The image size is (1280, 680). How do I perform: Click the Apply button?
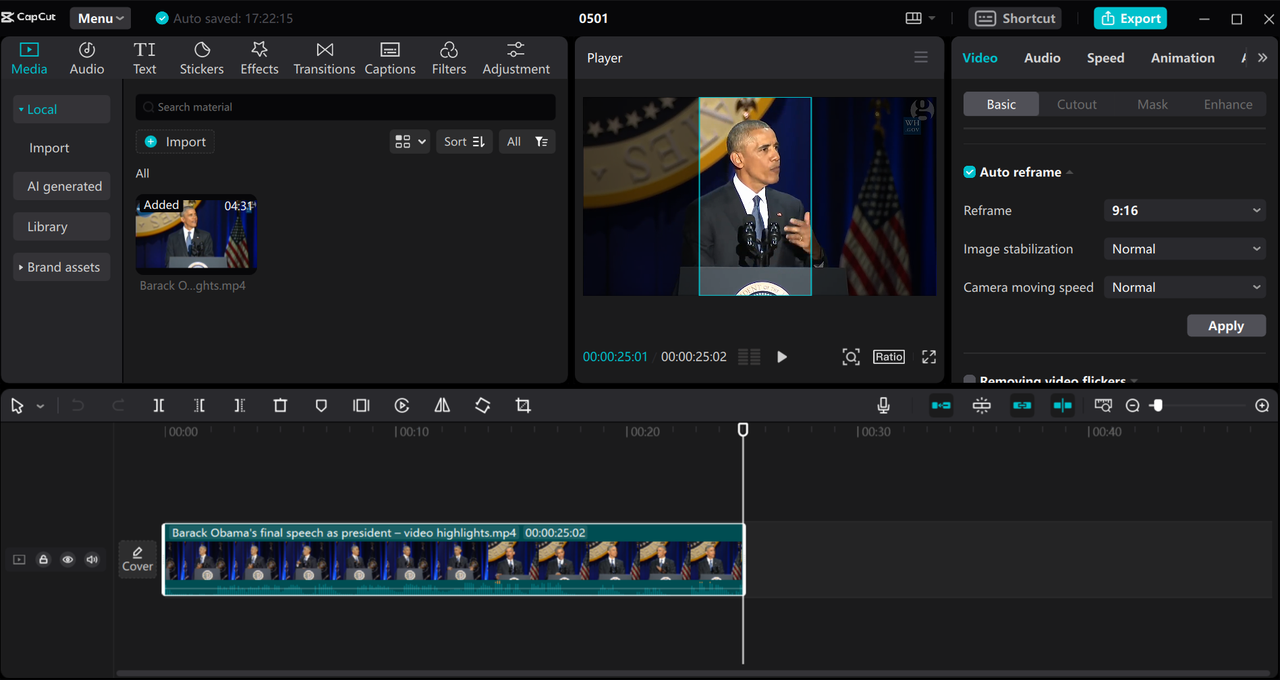click(1226, 326)
